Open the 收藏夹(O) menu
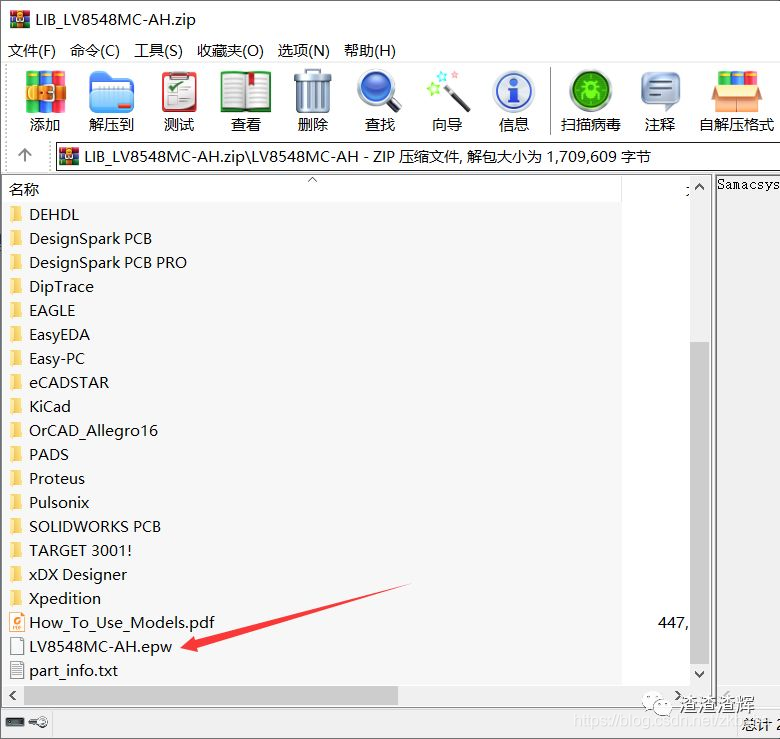Image resolution: width=780 pixels, height=739 pixels. (230, 50)
